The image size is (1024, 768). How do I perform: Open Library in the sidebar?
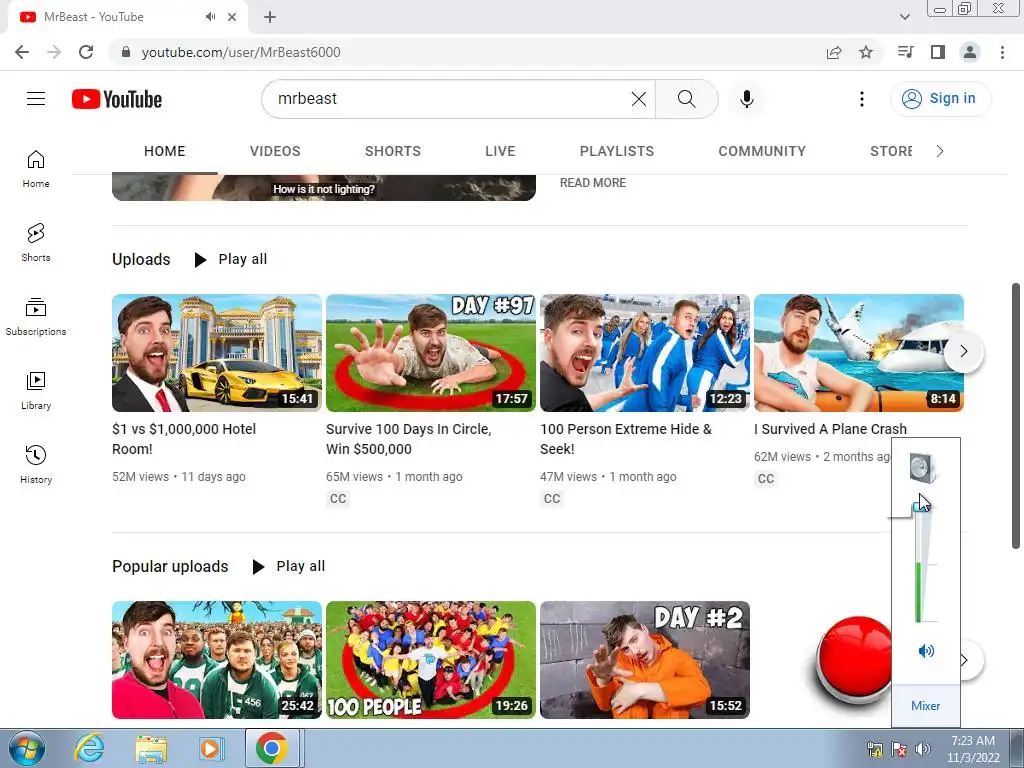[x=36, y=391]
